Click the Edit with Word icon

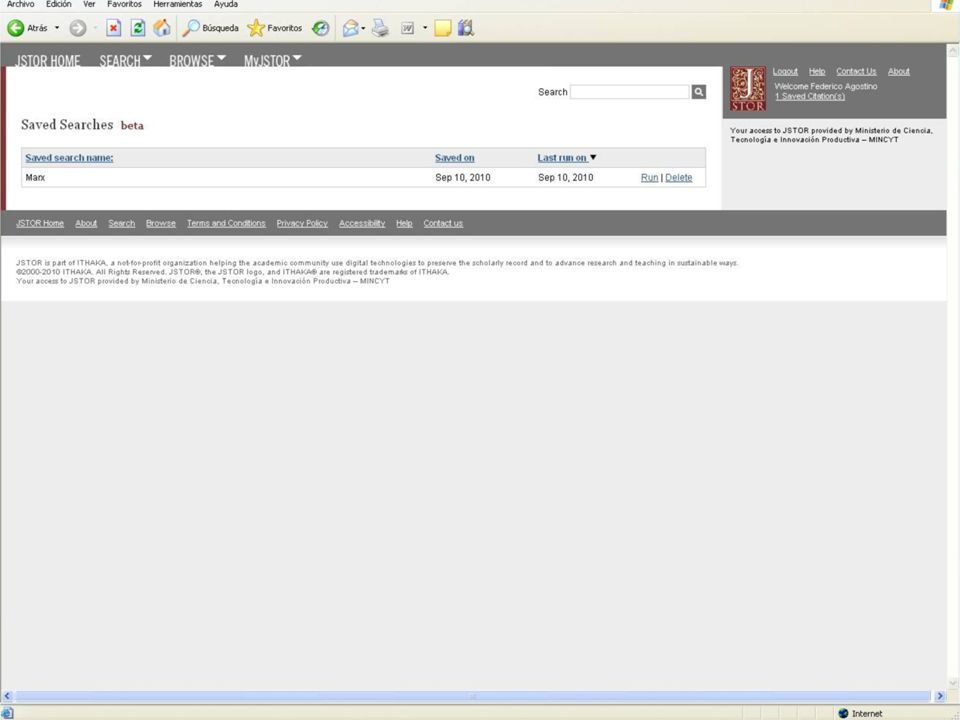tap(407, 28)
